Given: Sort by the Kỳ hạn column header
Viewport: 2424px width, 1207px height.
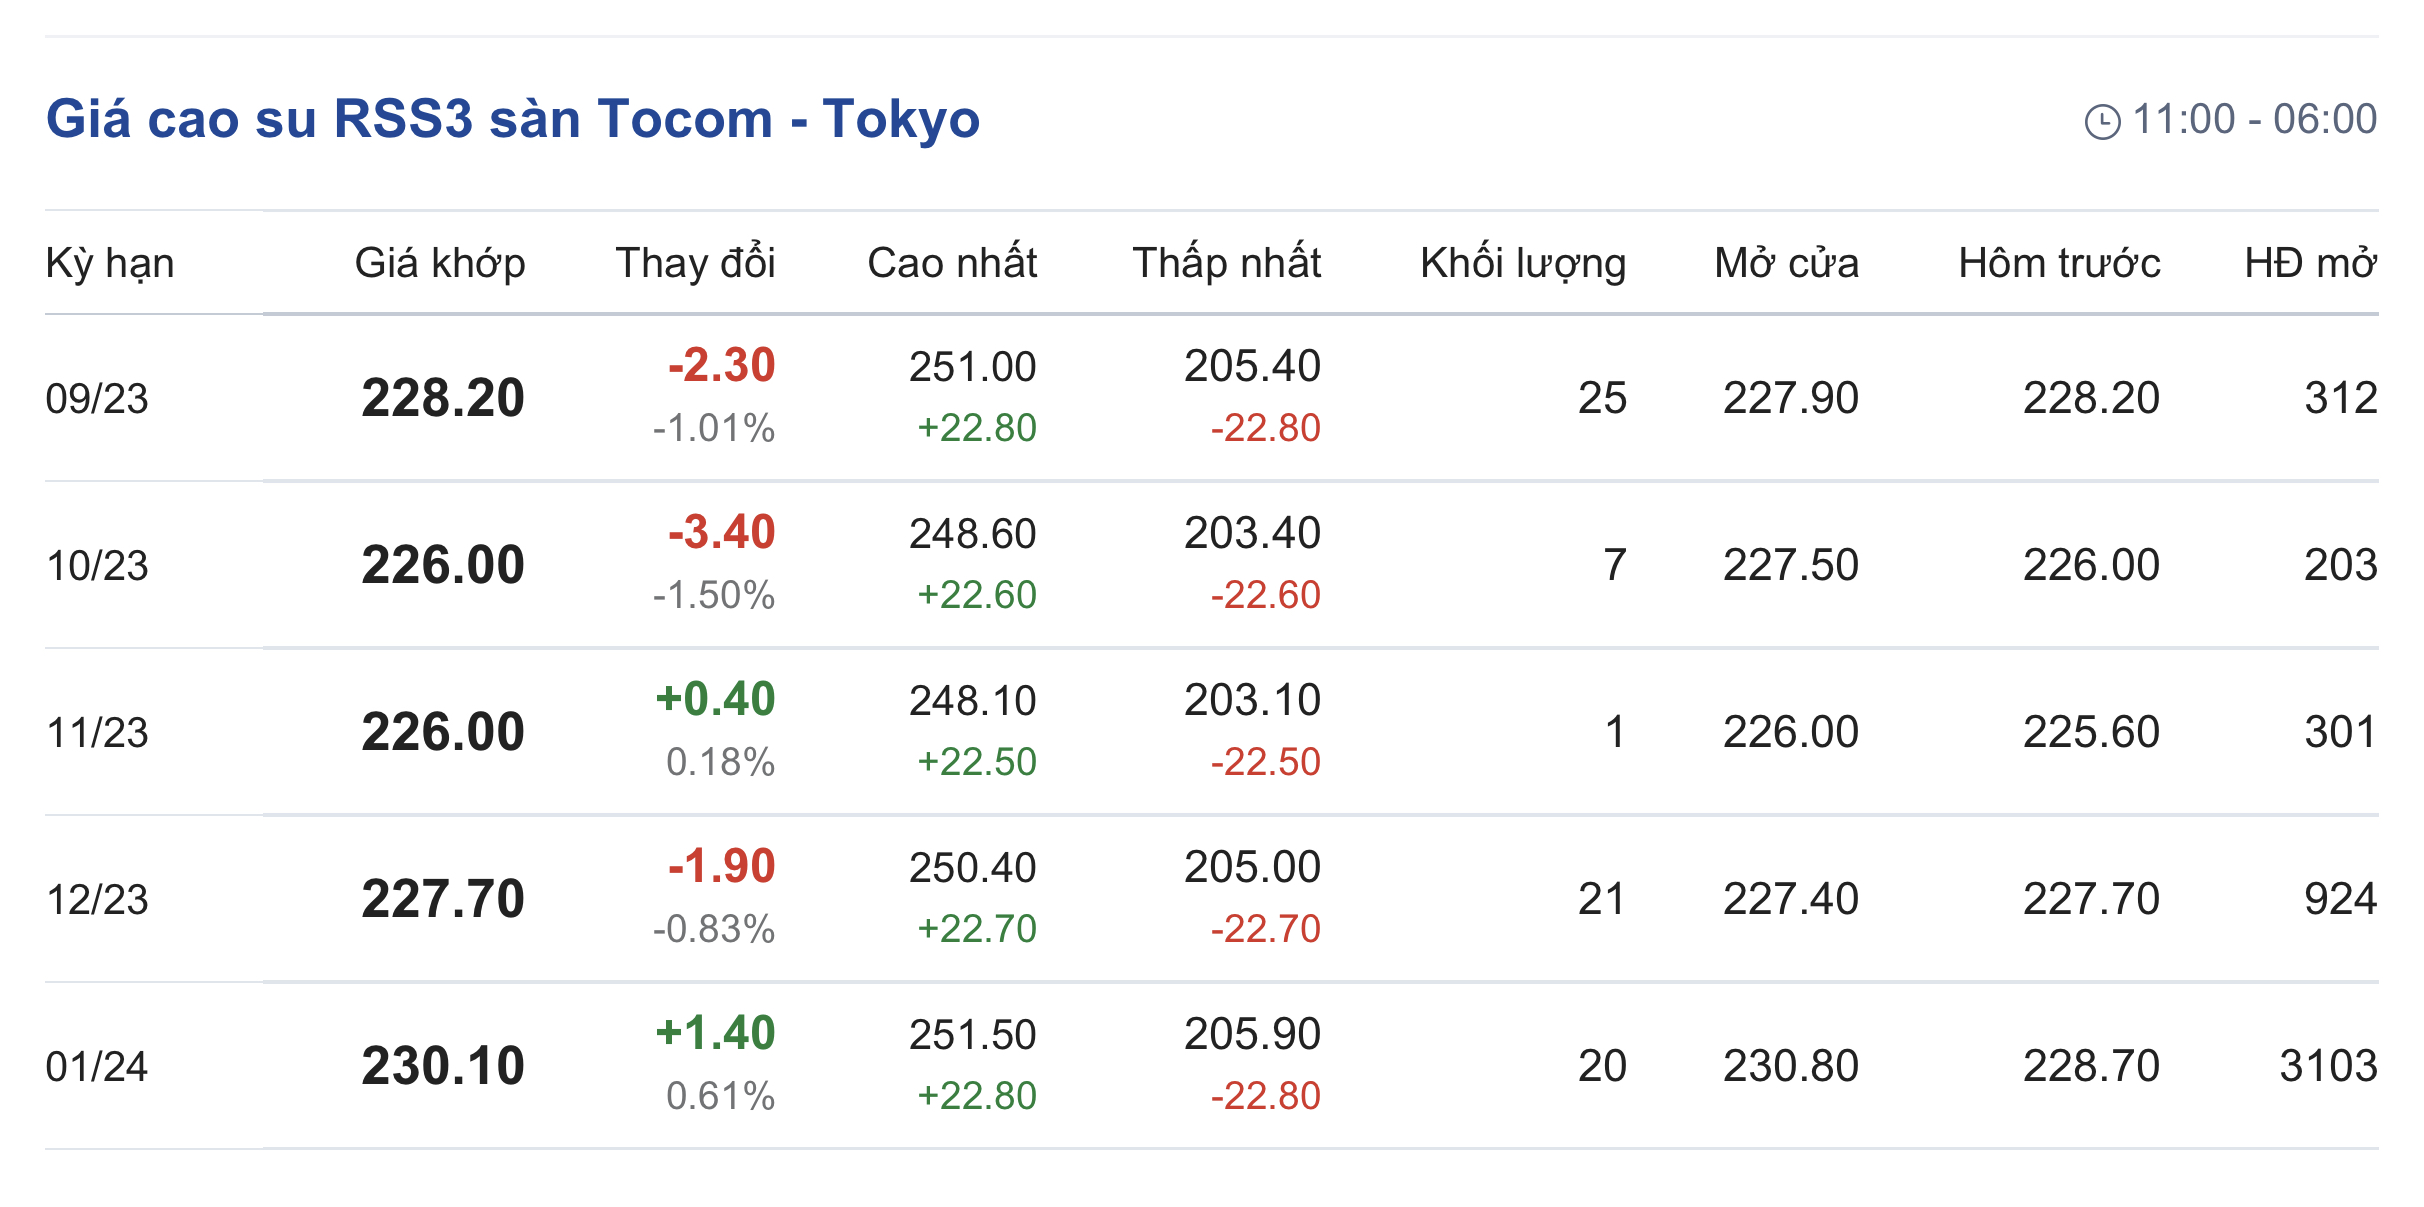Looking at the screenshot, I should click(x=110, y=263).
